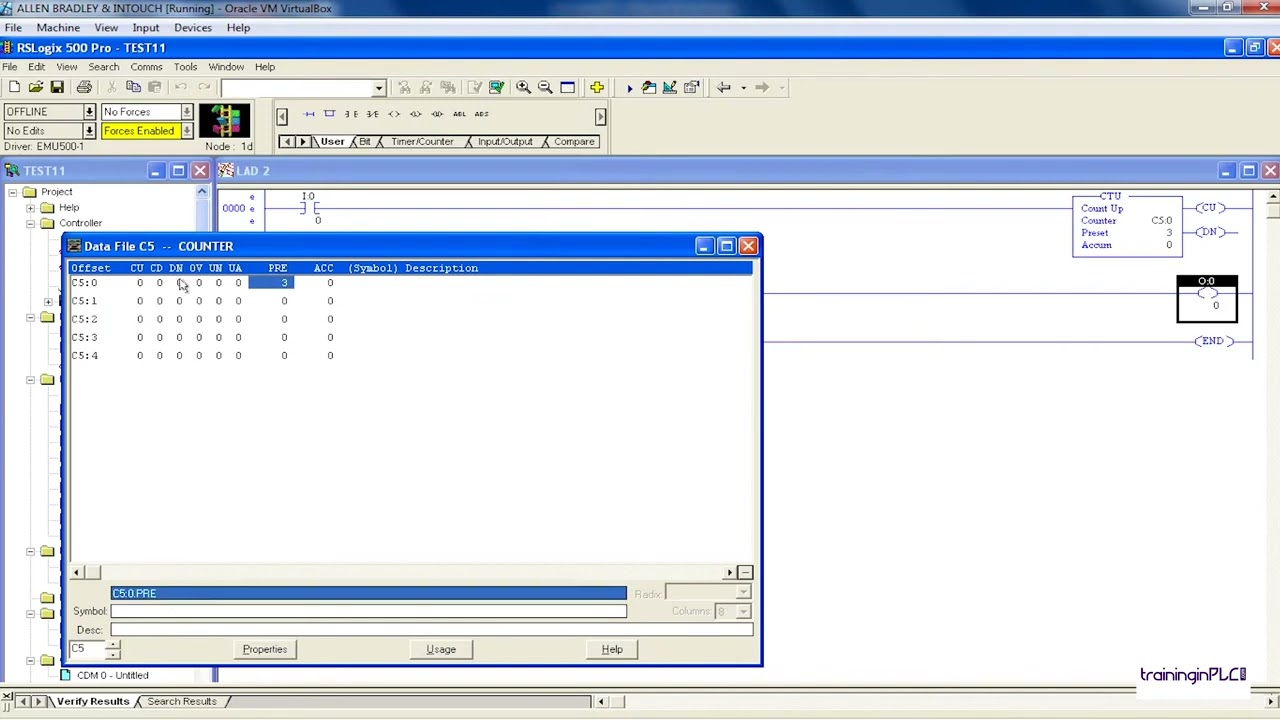The height and width of the screenshot is (720, 1280).
Task: Toggle the UA bit for C5:2
Action: click(238, 319)
